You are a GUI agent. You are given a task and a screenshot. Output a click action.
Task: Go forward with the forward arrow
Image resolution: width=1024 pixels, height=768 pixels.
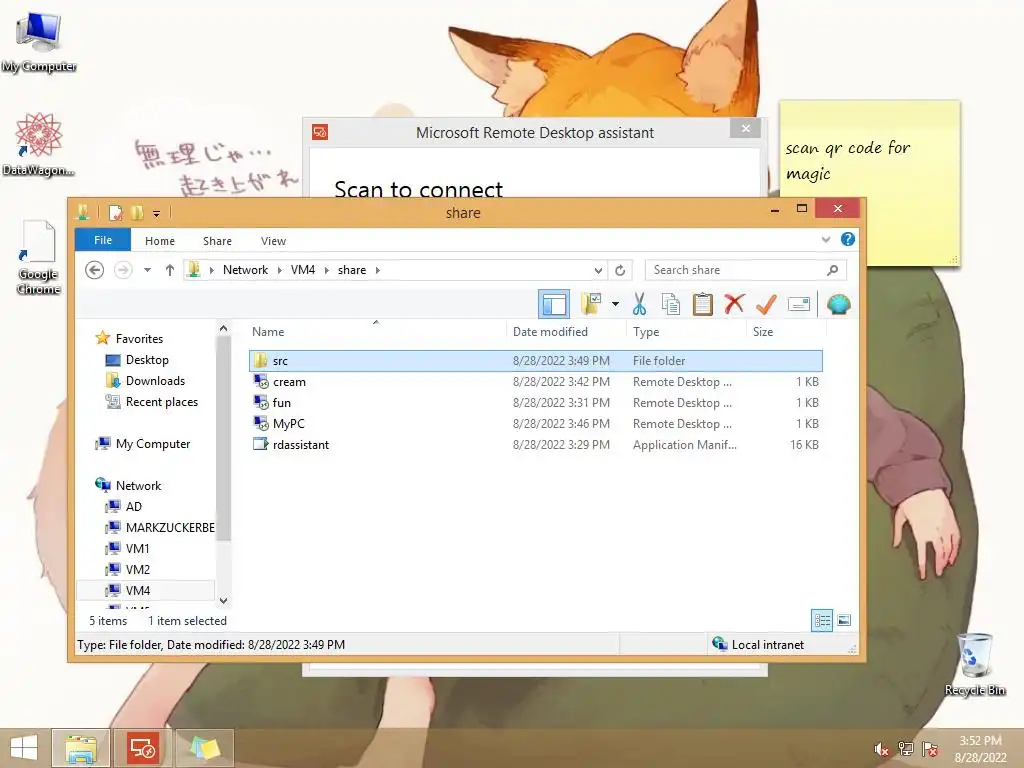(123, 270)
